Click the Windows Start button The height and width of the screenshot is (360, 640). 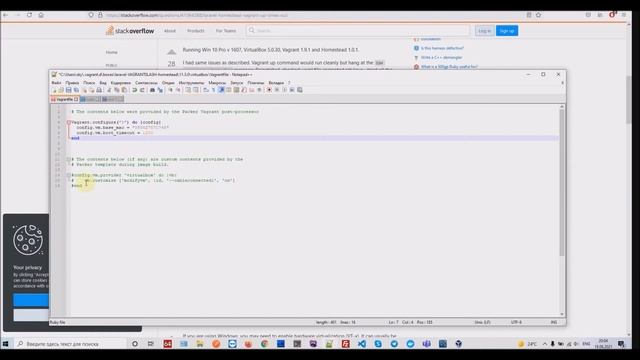(x=5, y=344)
